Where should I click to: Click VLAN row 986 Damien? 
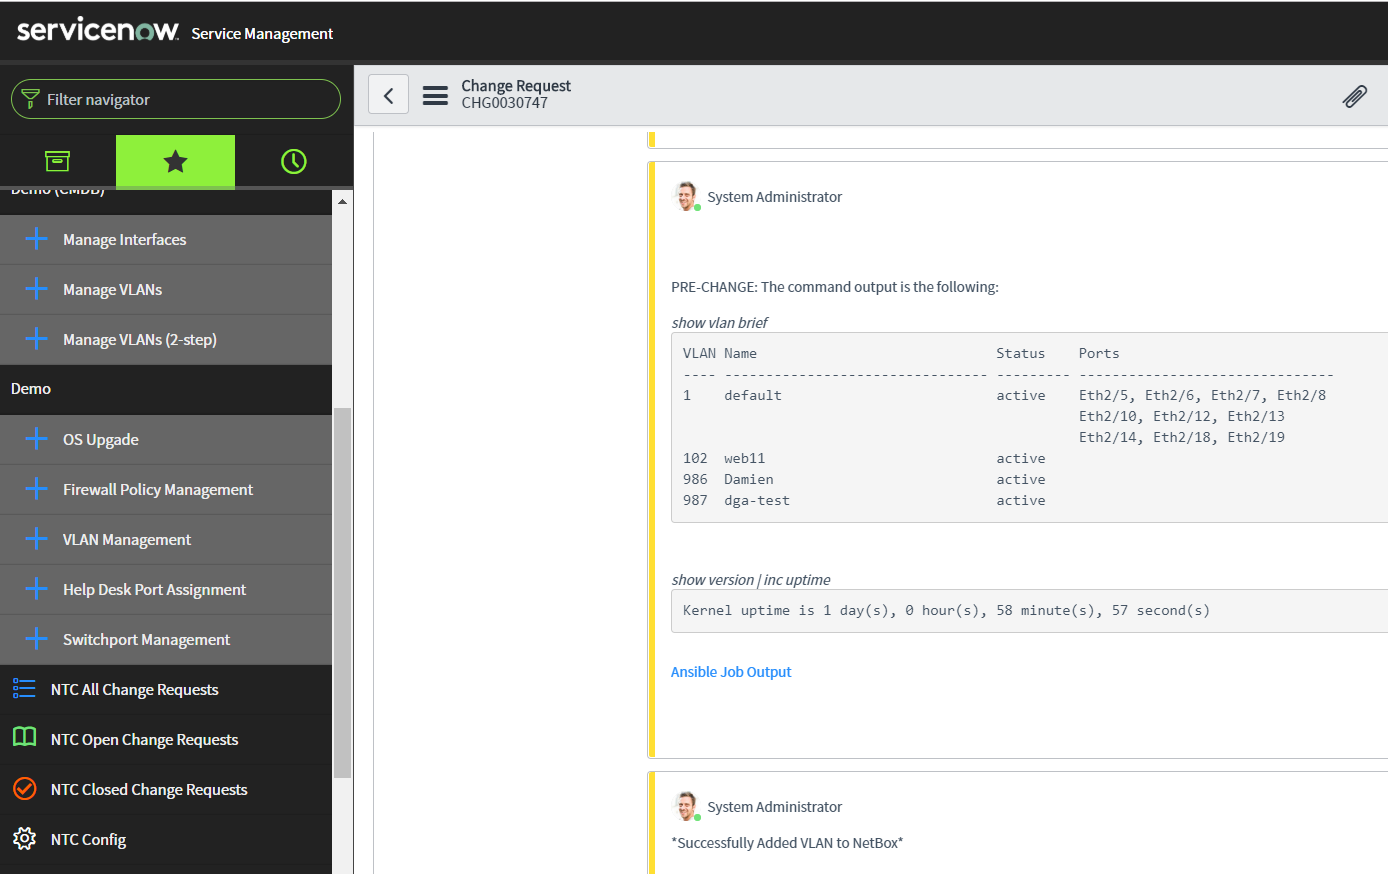[x=864, y=479]
